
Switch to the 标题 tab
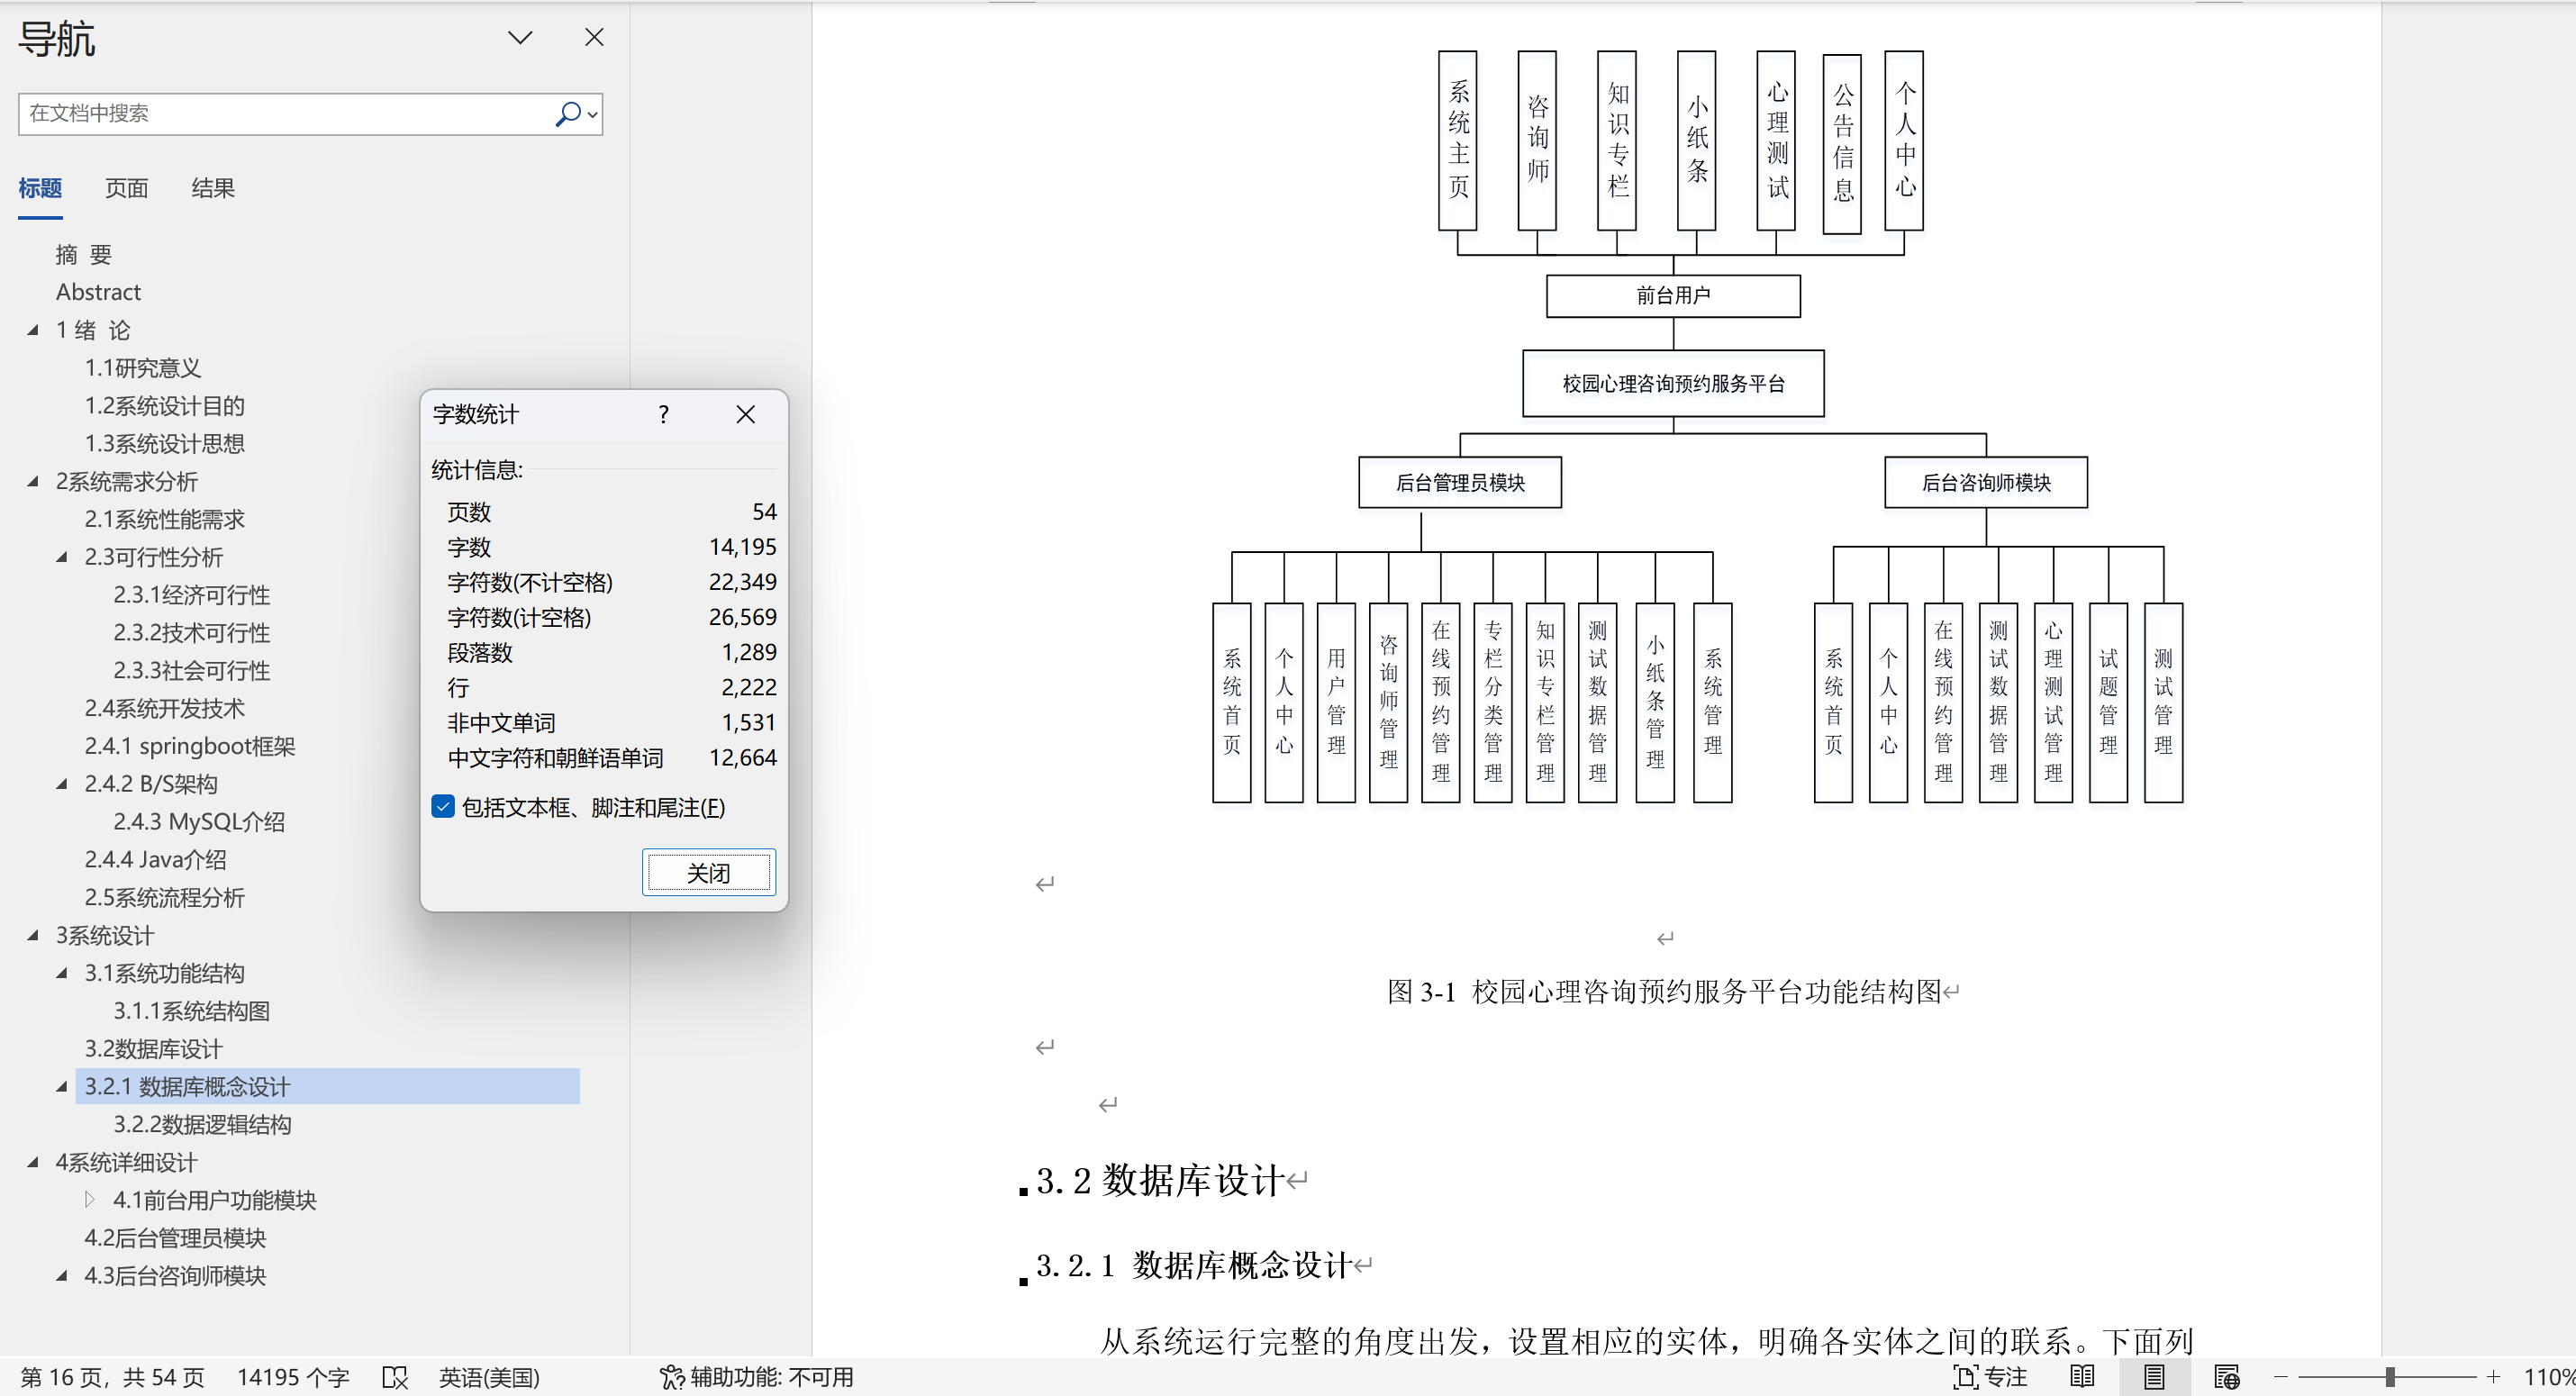click(40, 188)
